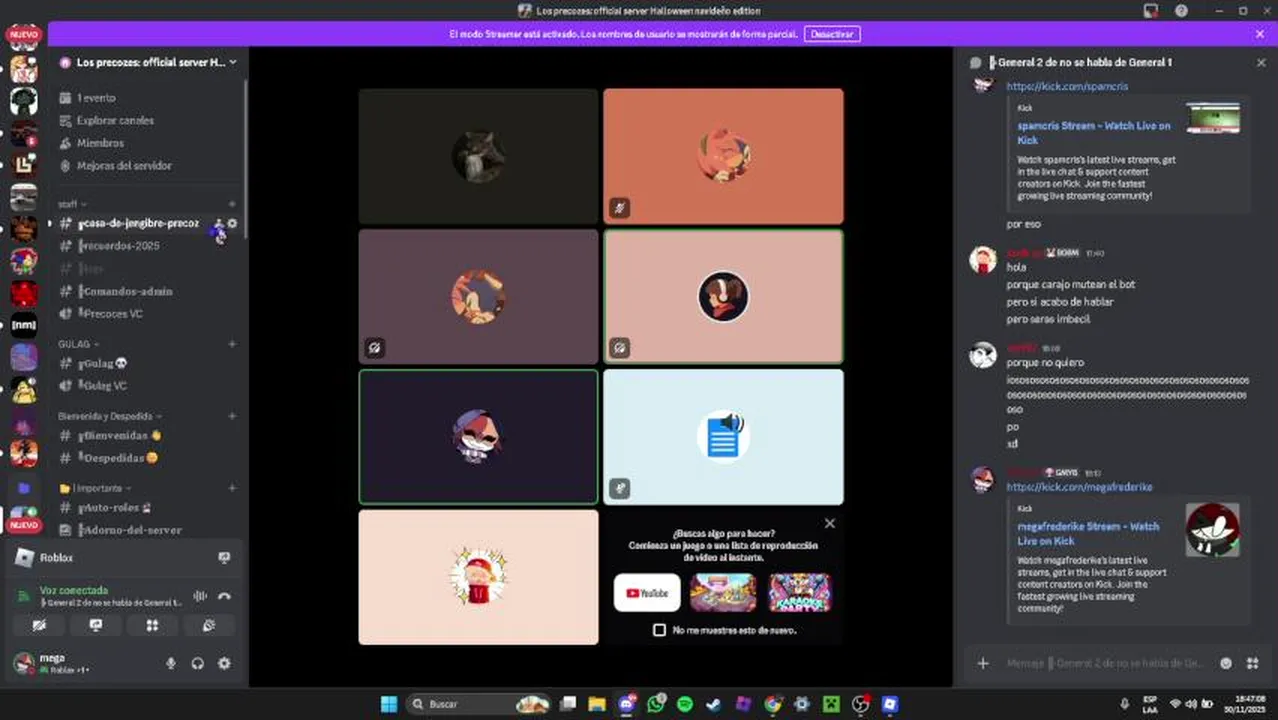This screenshot has height=720, width=1278.
Task: Collapse Bienvenida y Despedida category
Action: point(110,415)
